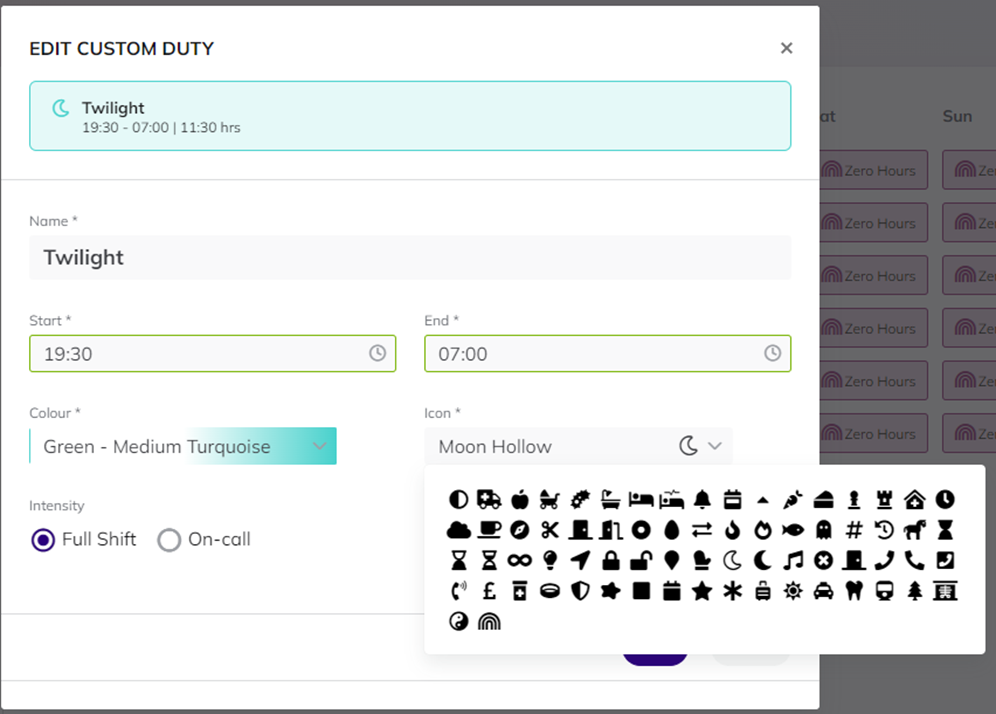Select the apple icon
Viewport: 996px width, 714px height.
(x=520, y=500)
